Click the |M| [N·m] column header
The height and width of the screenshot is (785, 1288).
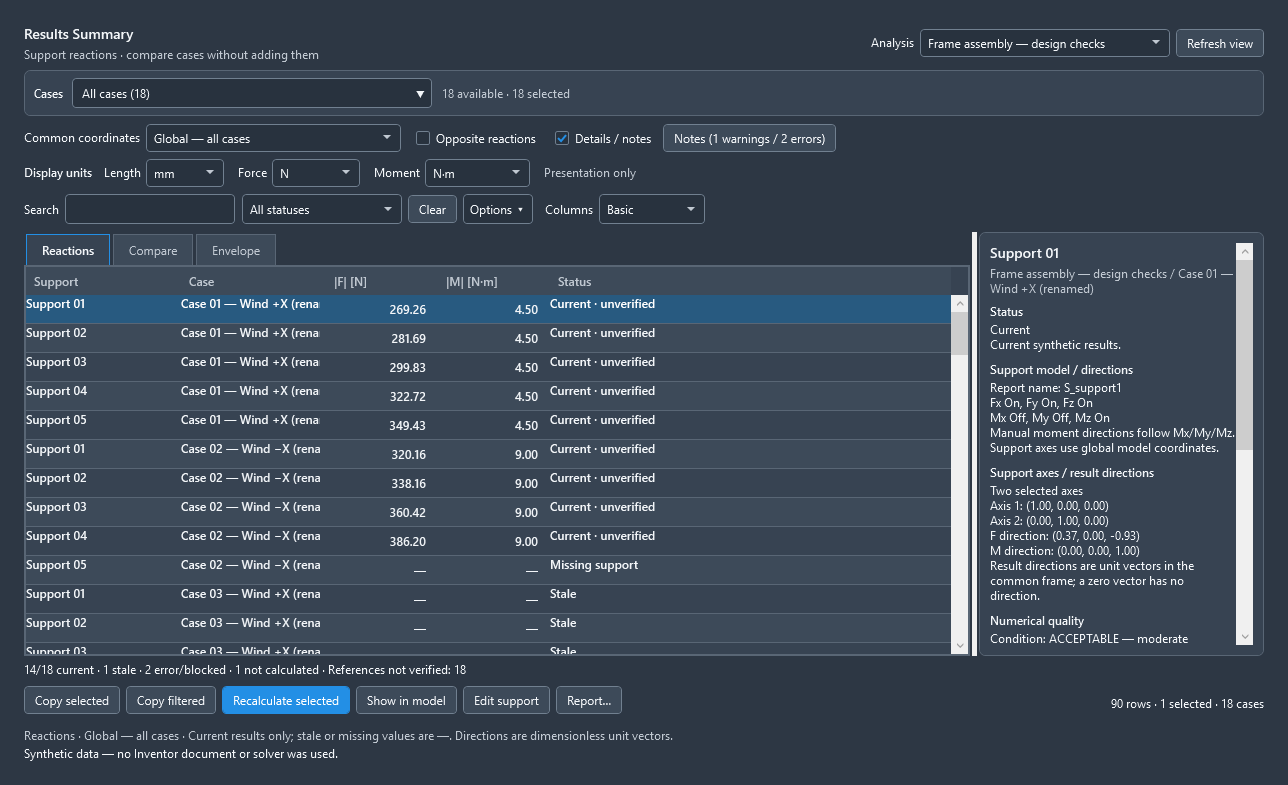pos(494,282)
